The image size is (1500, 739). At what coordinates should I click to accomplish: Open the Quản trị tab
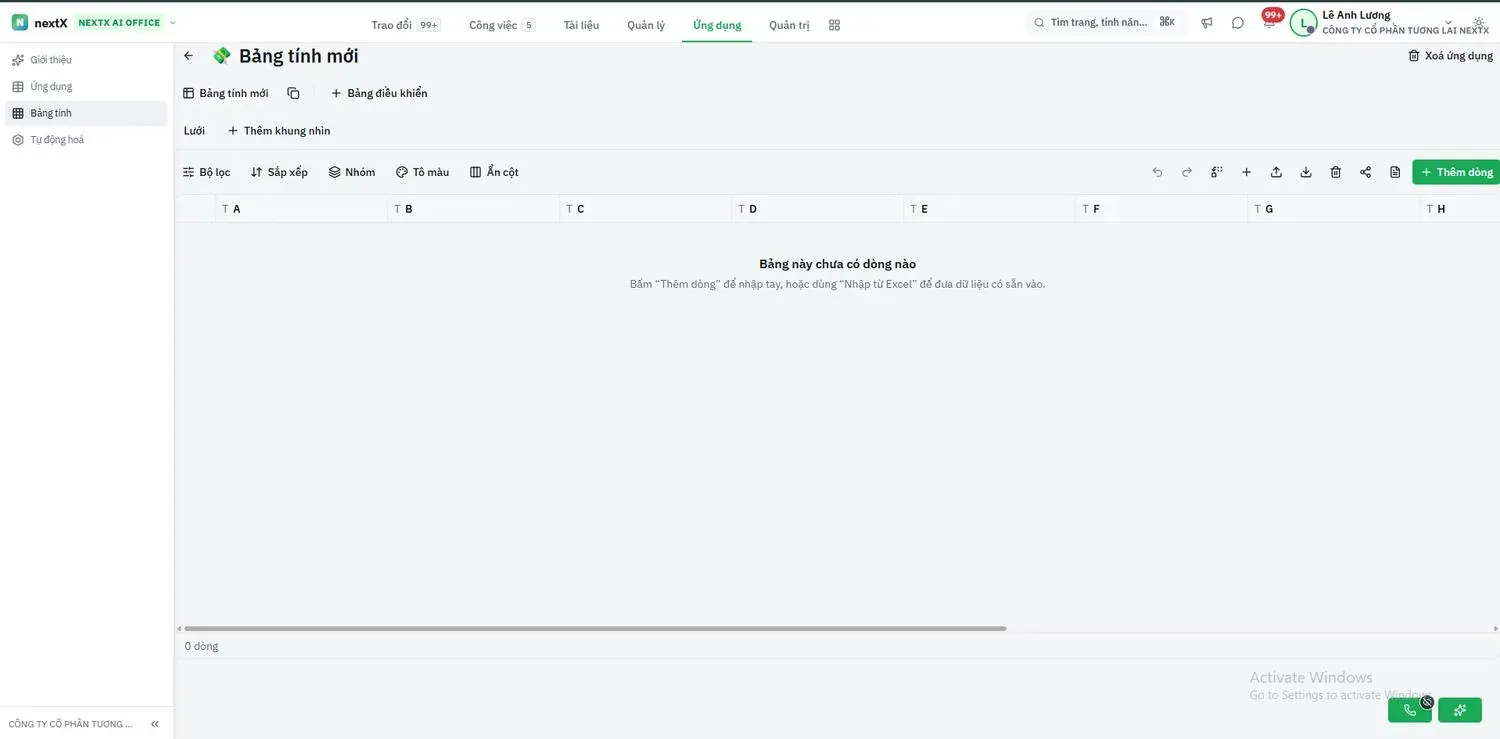point(789,25)
